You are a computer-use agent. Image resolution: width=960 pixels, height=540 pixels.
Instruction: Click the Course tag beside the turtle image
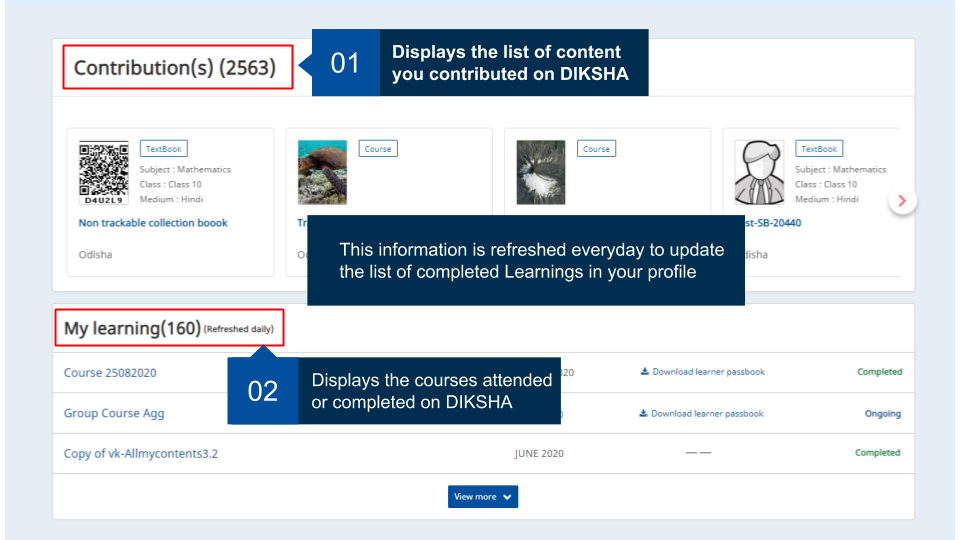(x=378, y=149)
